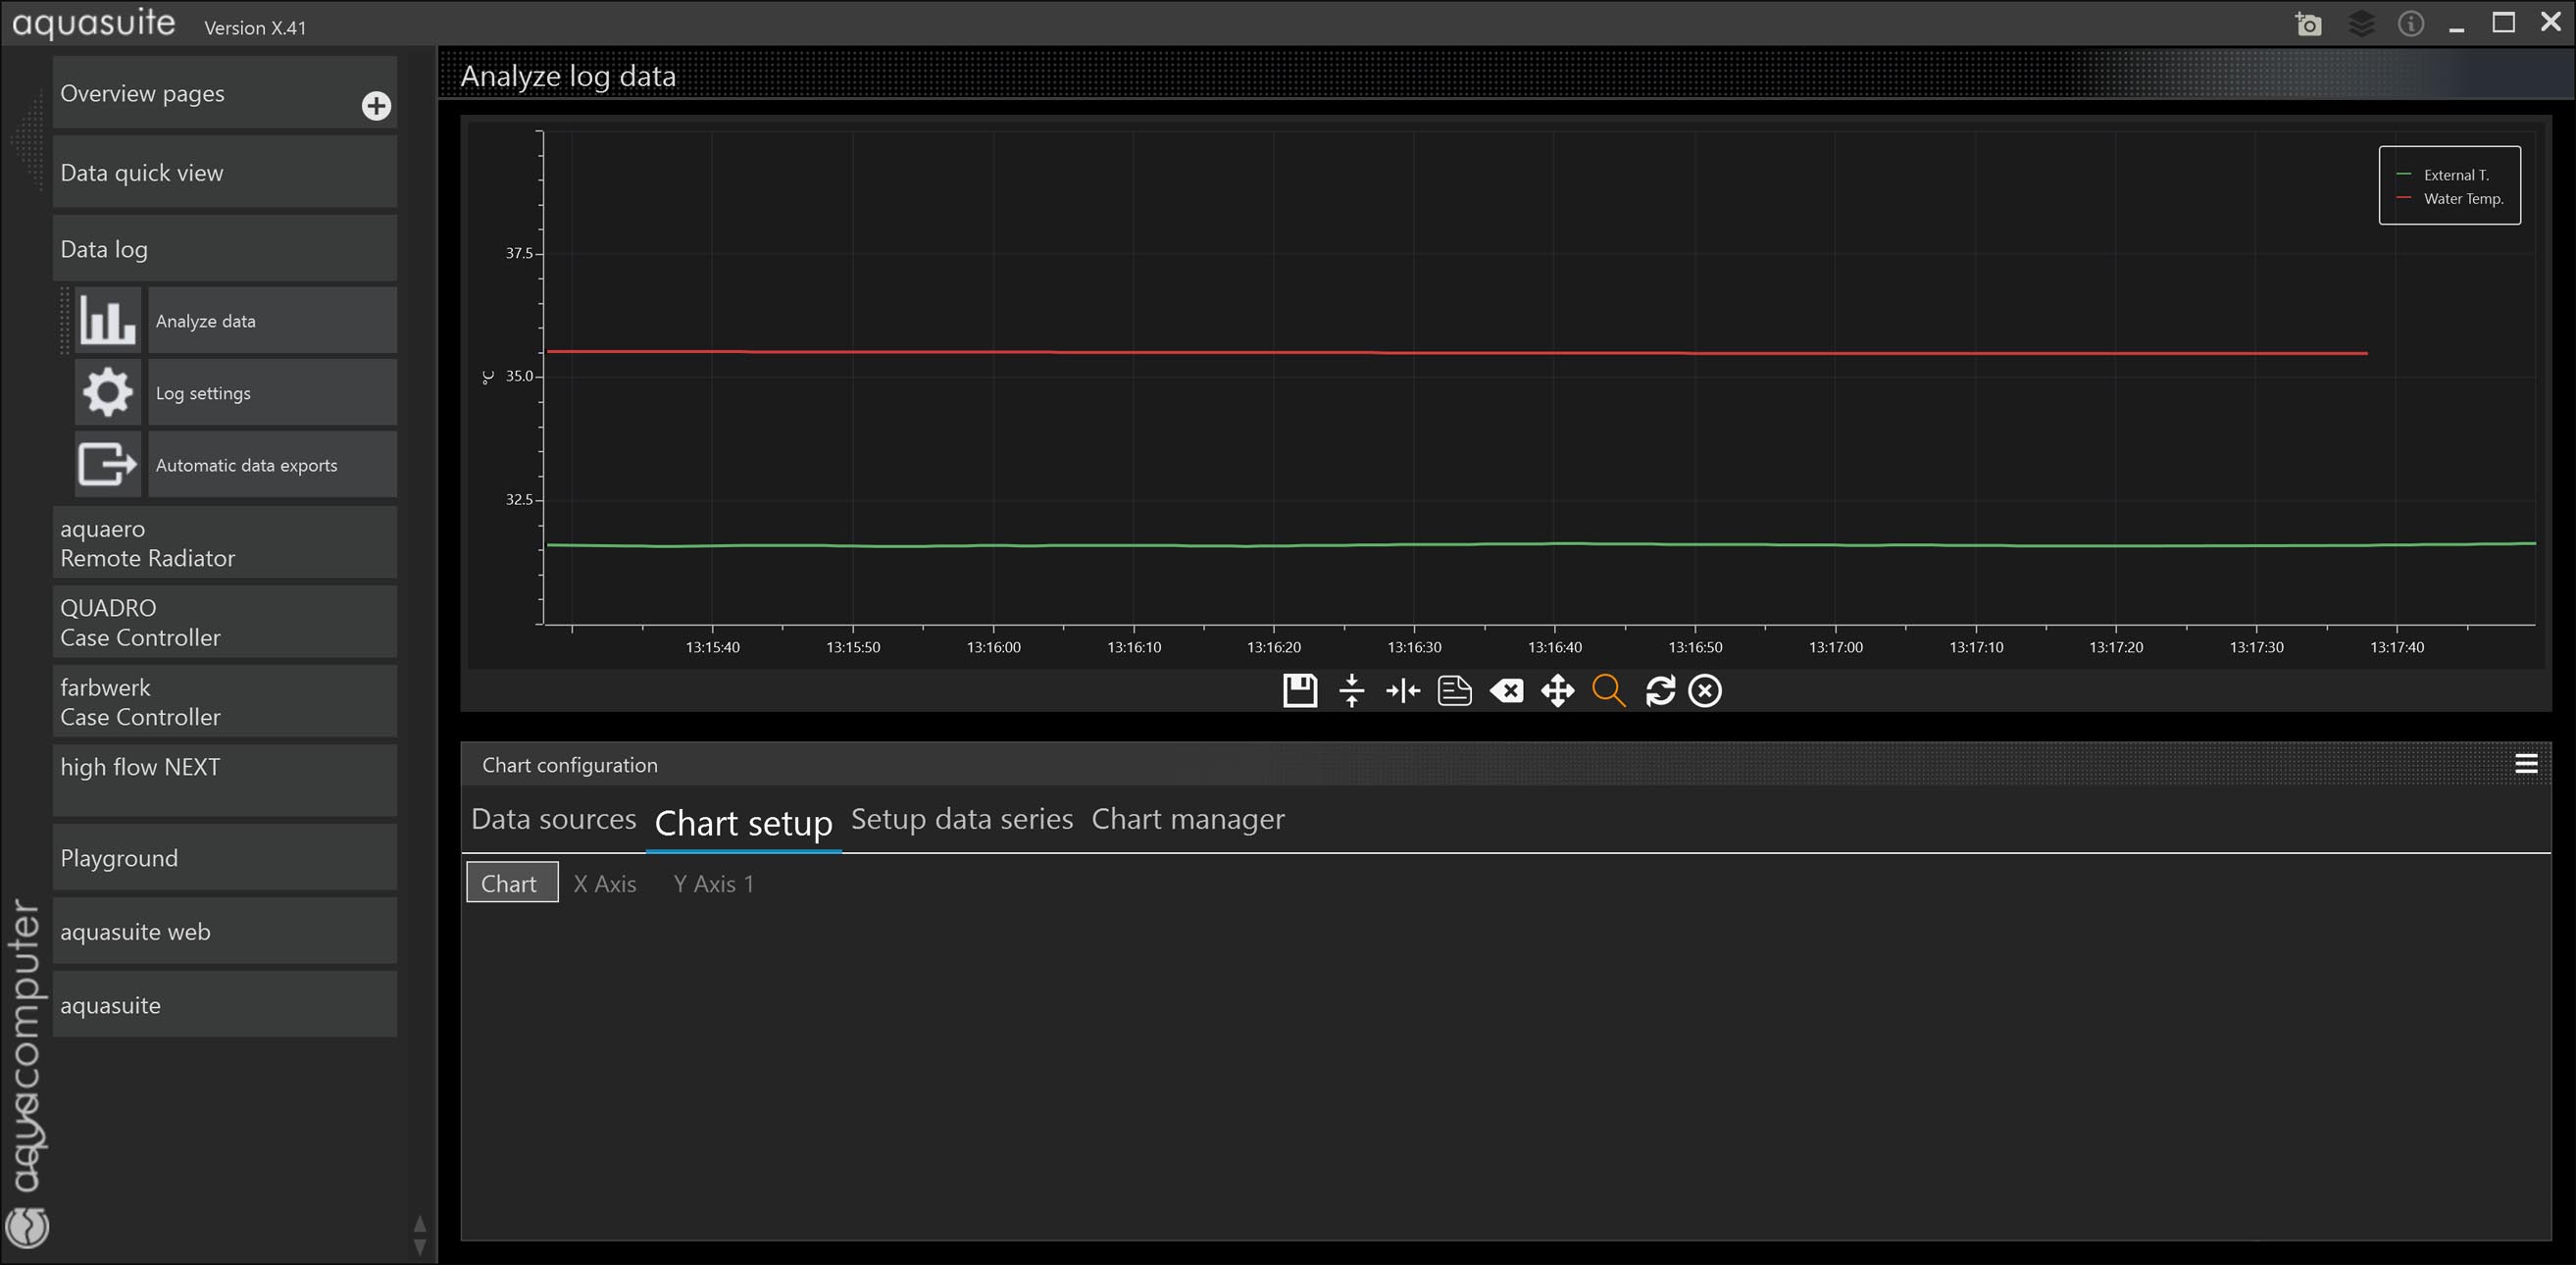This screenshot has height=1265, width=2576.
Task: Click the circled X icon below chart
Action: click(1705, 690)
